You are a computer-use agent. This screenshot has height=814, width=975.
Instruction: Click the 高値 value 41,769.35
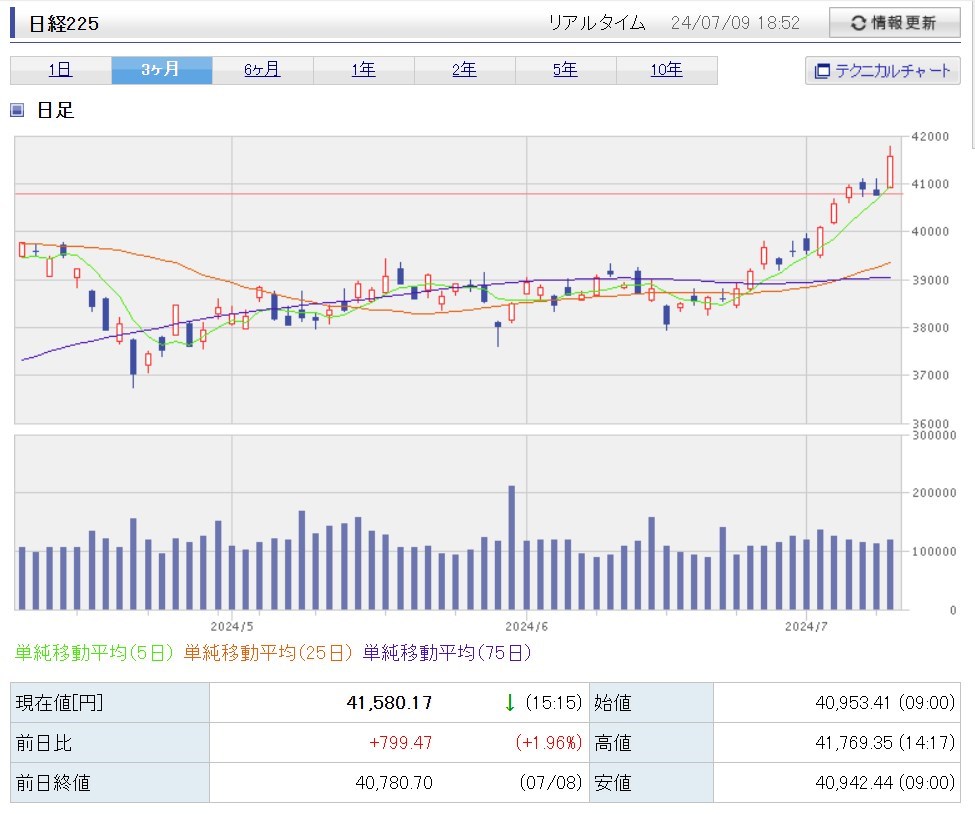pyautogui.click(x=852, y=743)
